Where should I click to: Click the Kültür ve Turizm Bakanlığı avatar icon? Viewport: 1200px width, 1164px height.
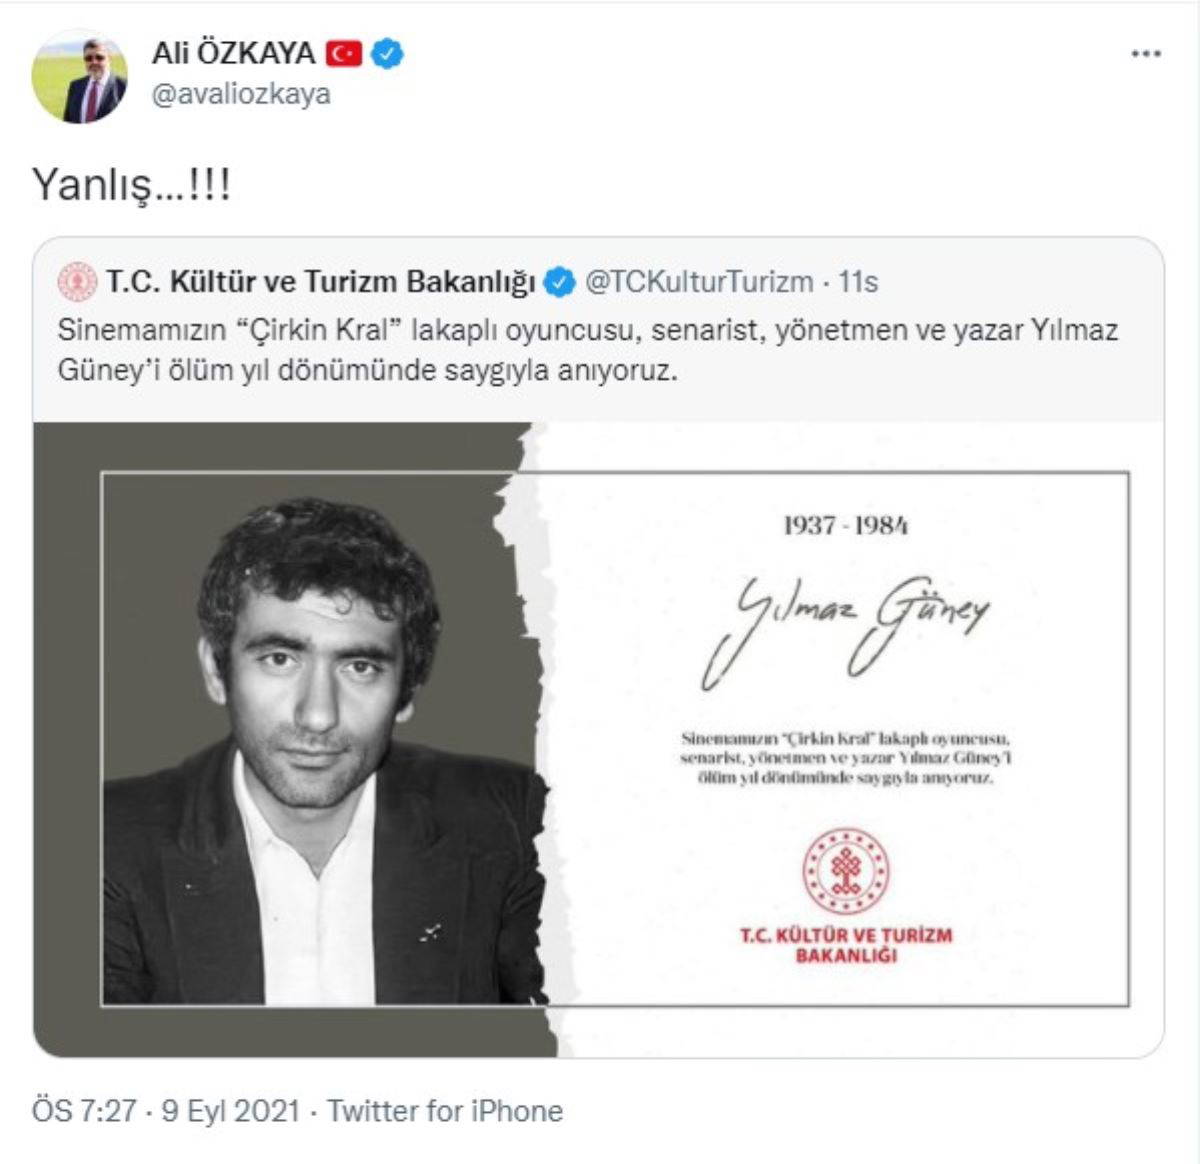(x=77, y=283)
